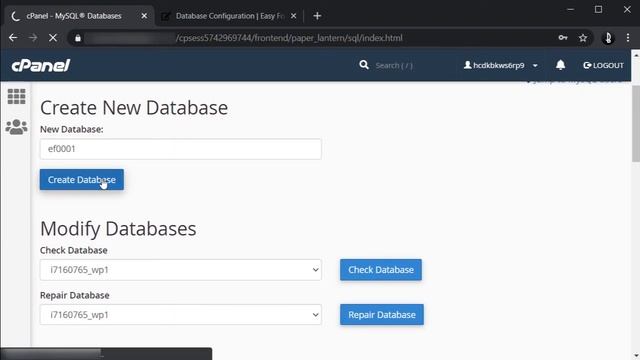Bookmark this page with the star
Screen dimensions: 640x360
(583, 38)
